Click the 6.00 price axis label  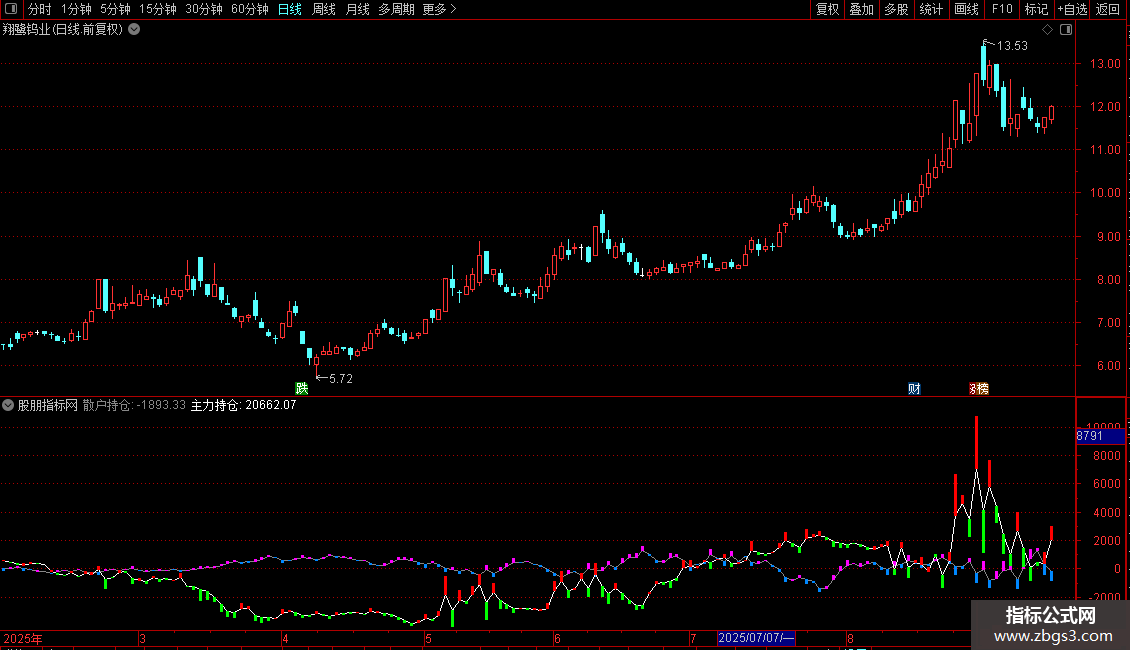point(1108,365)
